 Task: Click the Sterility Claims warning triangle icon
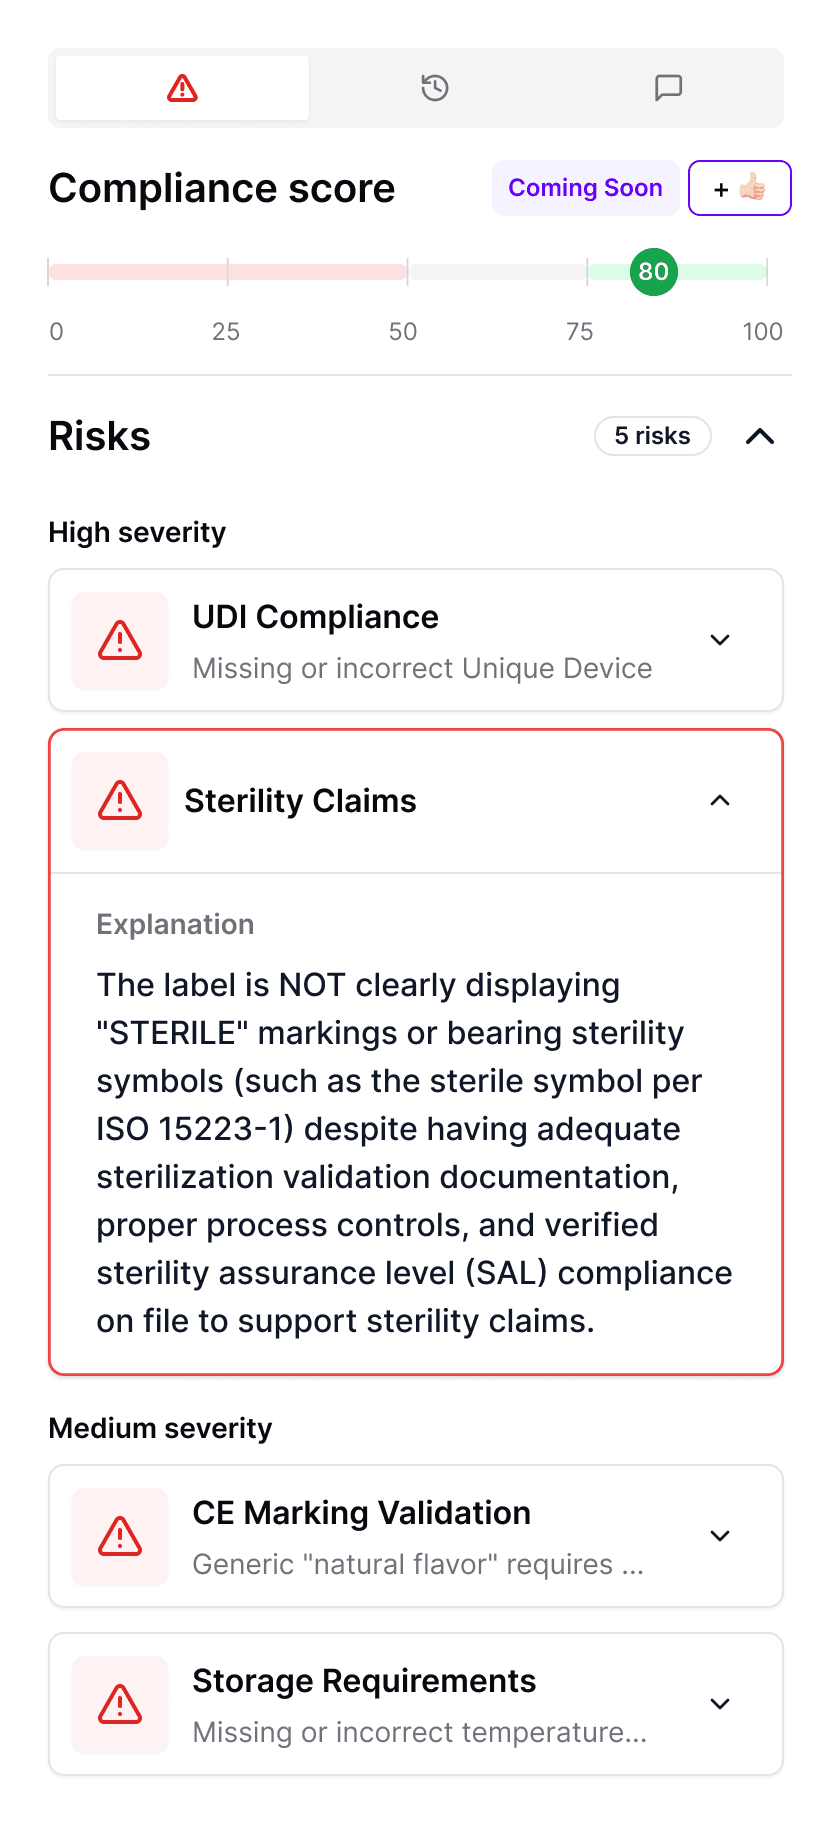[x=119, y=801]
